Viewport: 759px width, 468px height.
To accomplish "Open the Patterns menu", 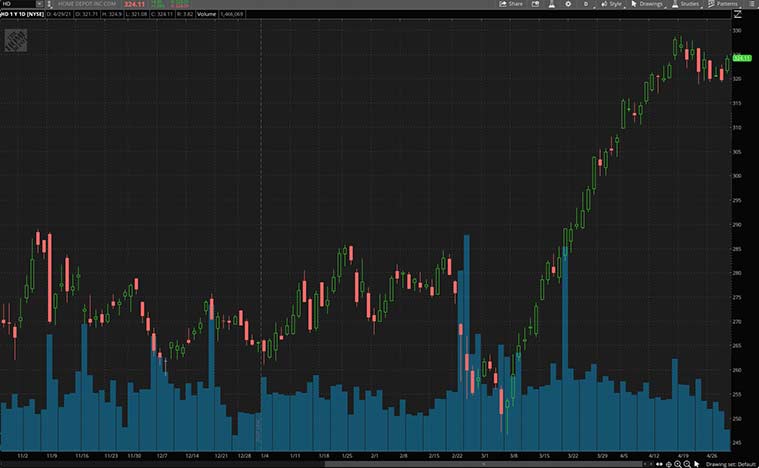I will 723,4.
